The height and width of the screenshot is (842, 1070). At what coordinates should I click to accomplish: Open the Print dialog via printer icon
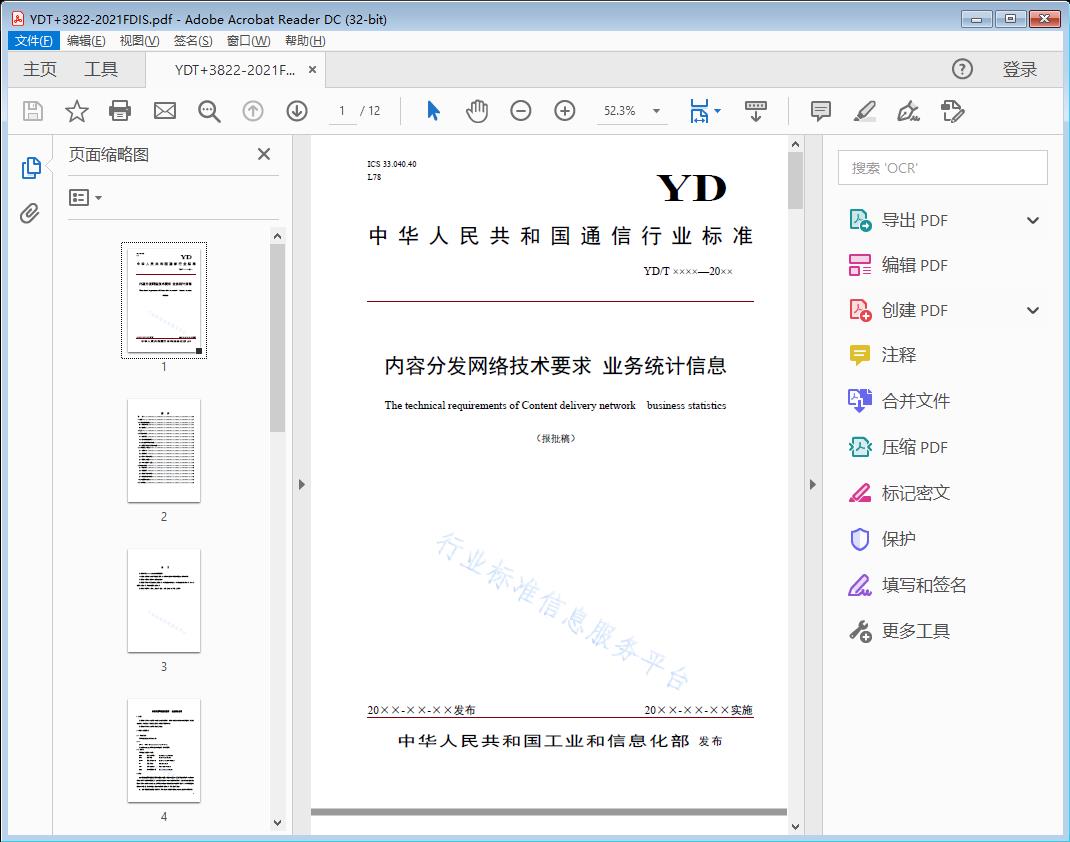pos(120,111)
